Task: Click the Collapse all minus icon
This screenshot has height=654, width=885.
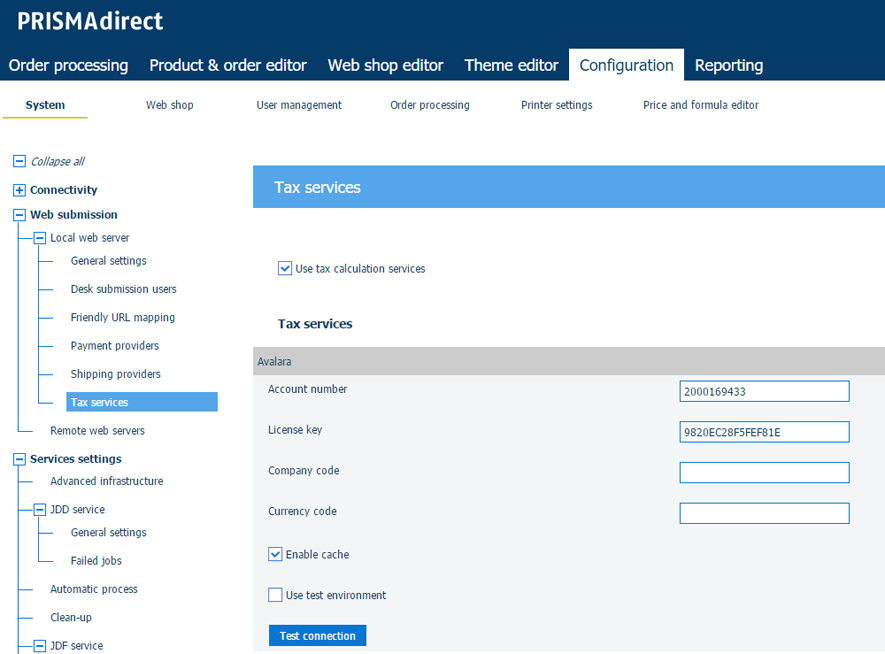Action: coord(19,161)
